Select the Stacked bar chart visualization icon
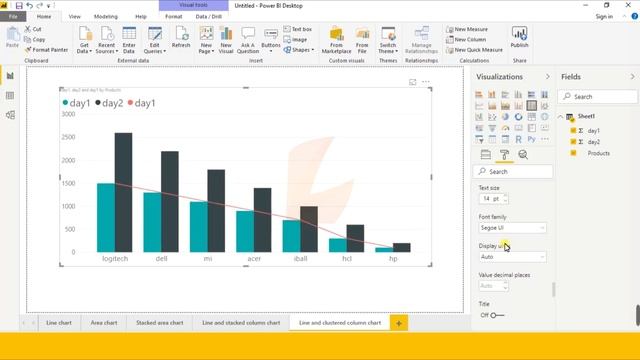640x360 pixels. click(x=479, y=95)
